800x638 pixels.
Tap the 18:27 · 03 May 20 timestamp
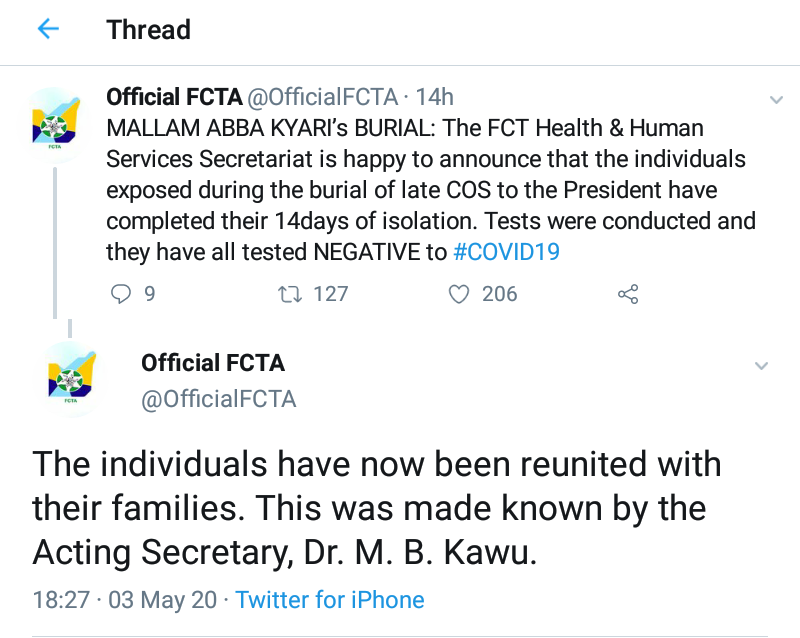tap(124, 600)
